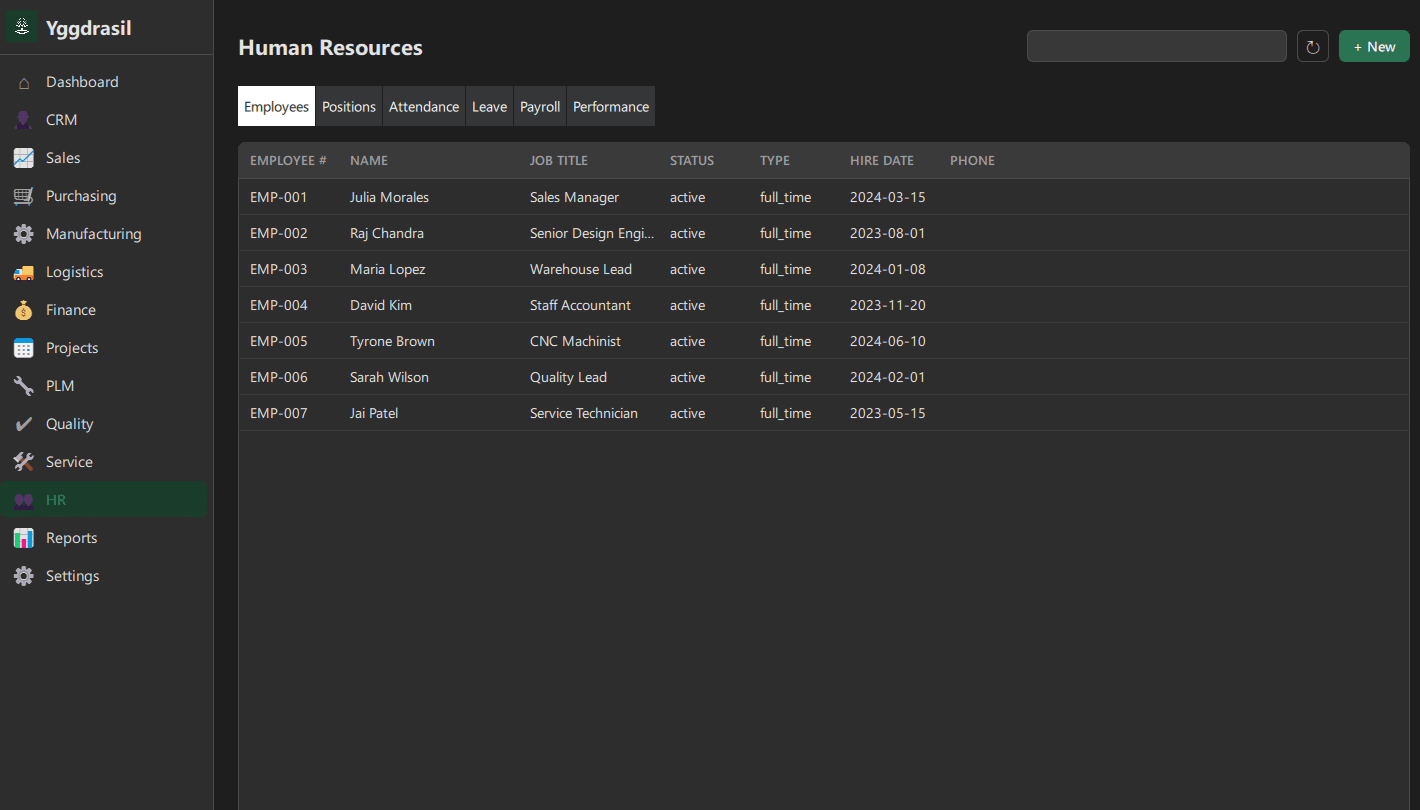Click the Yggdrasil tree logo

point(21,26)
